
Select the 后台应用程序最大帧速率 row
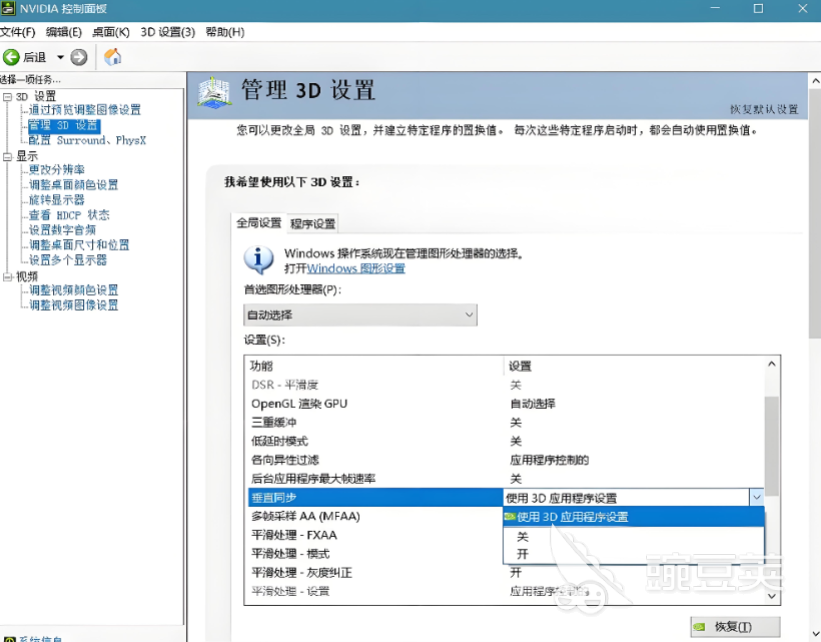point(505,479)
